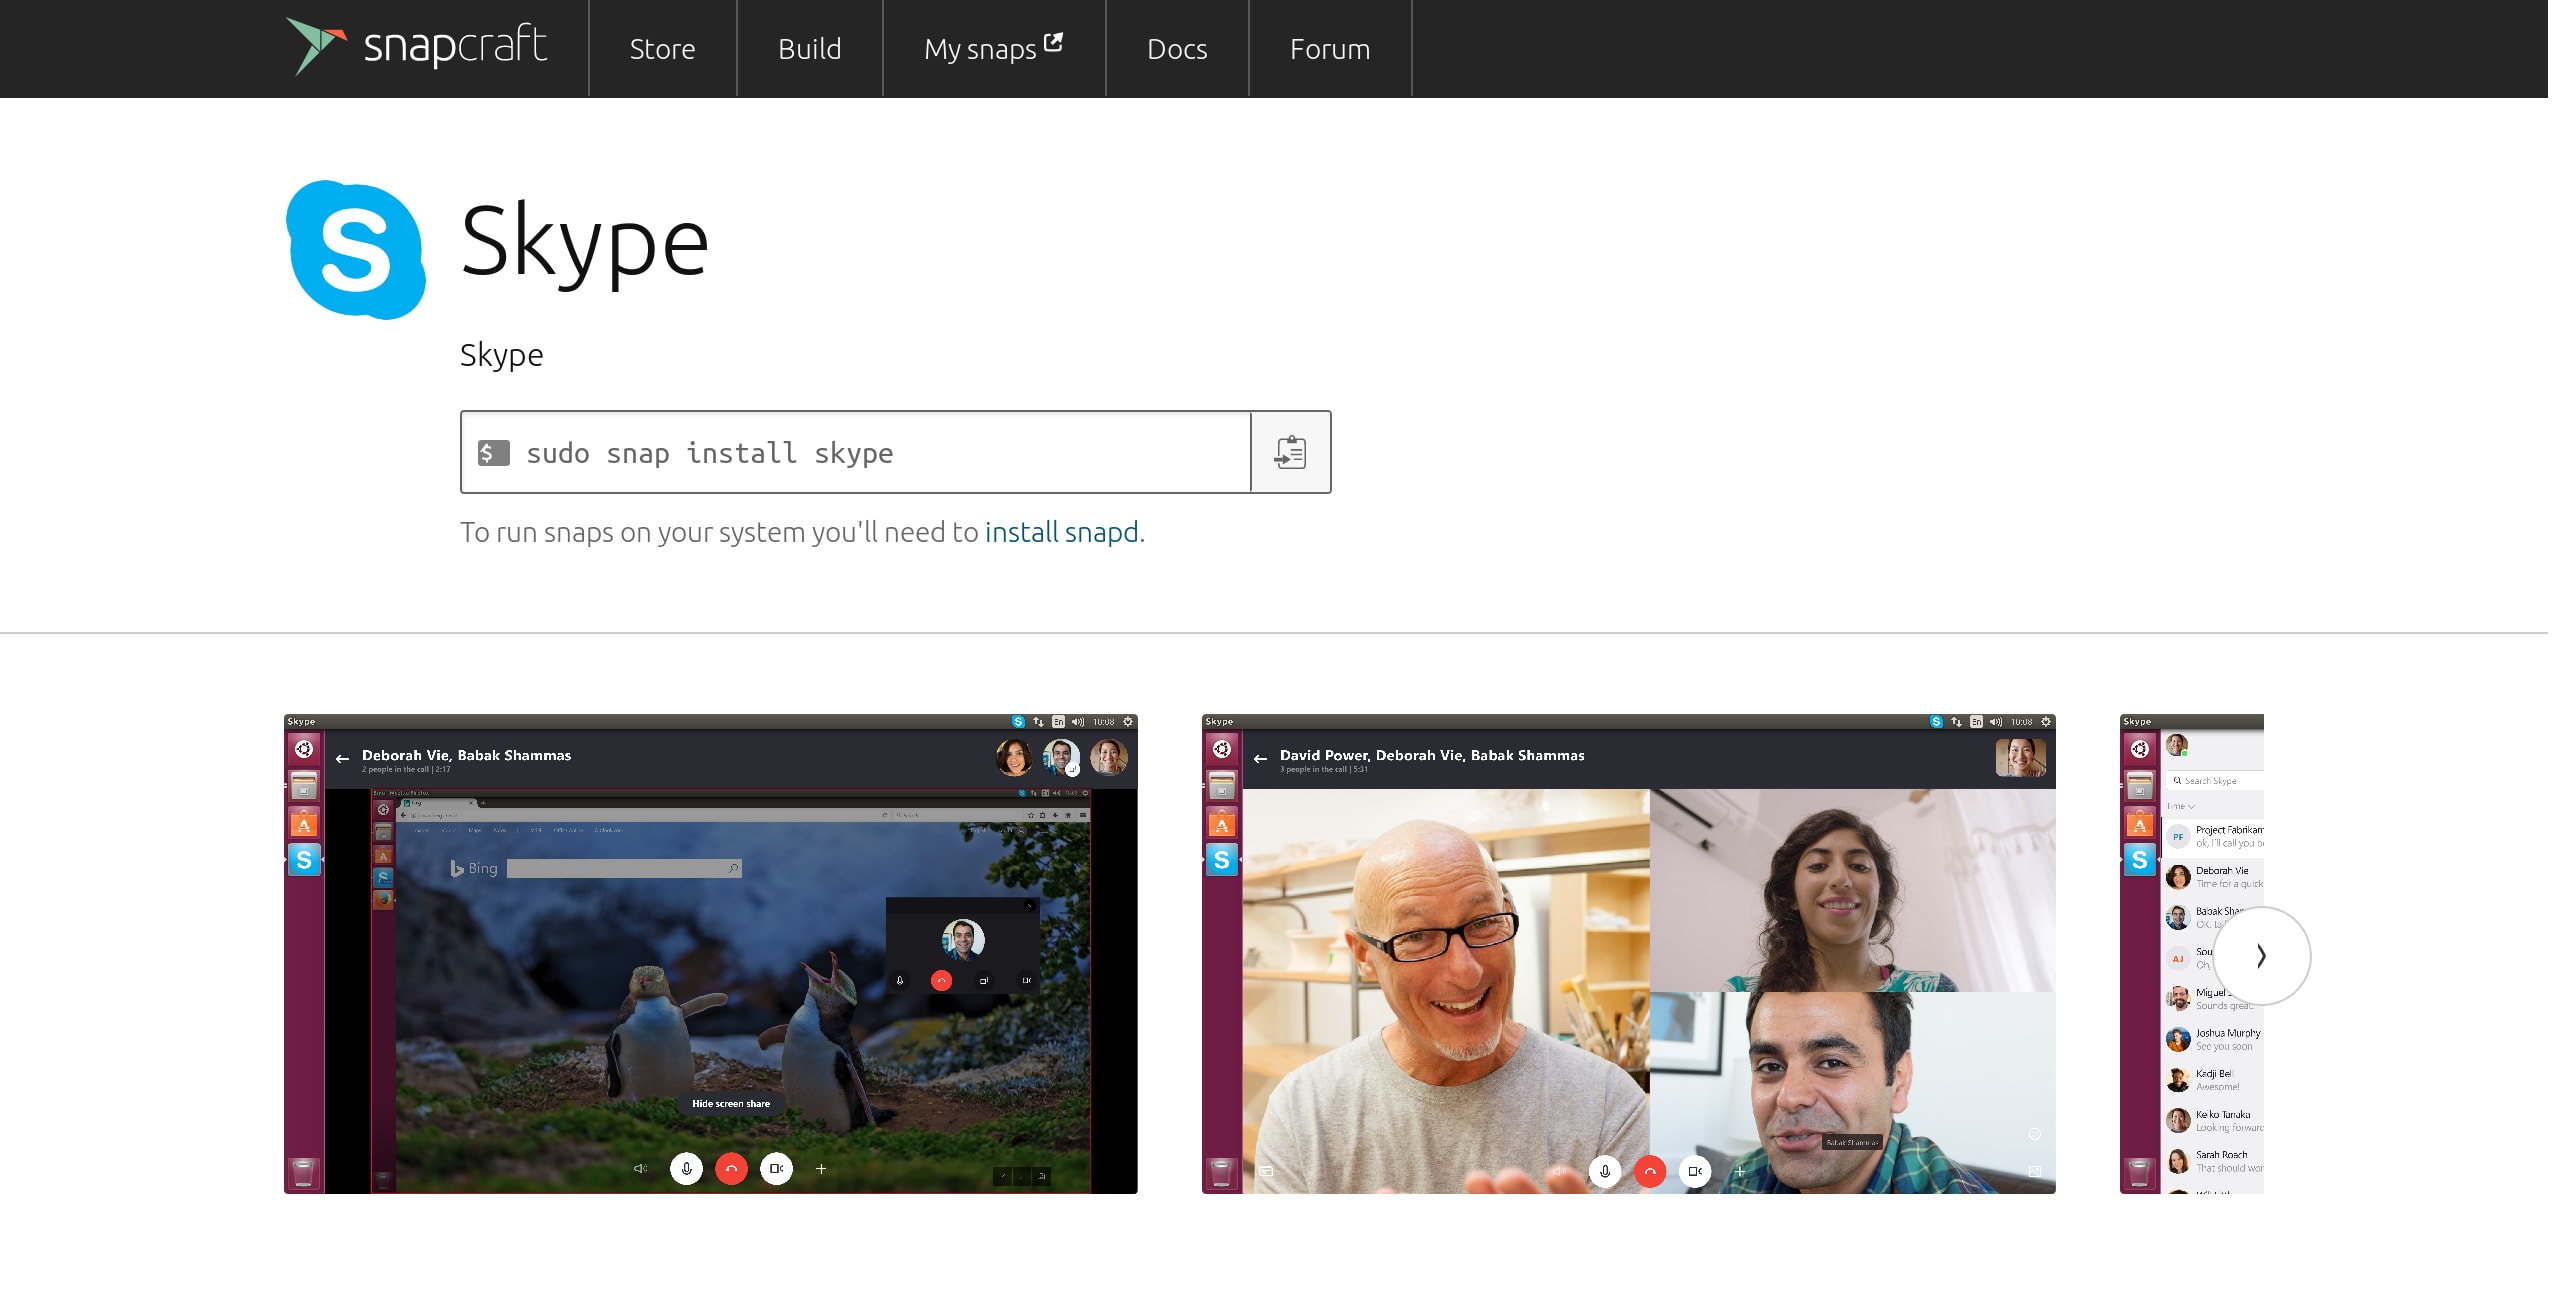Click the Snapcraft logo in the header

coord(417,47)
